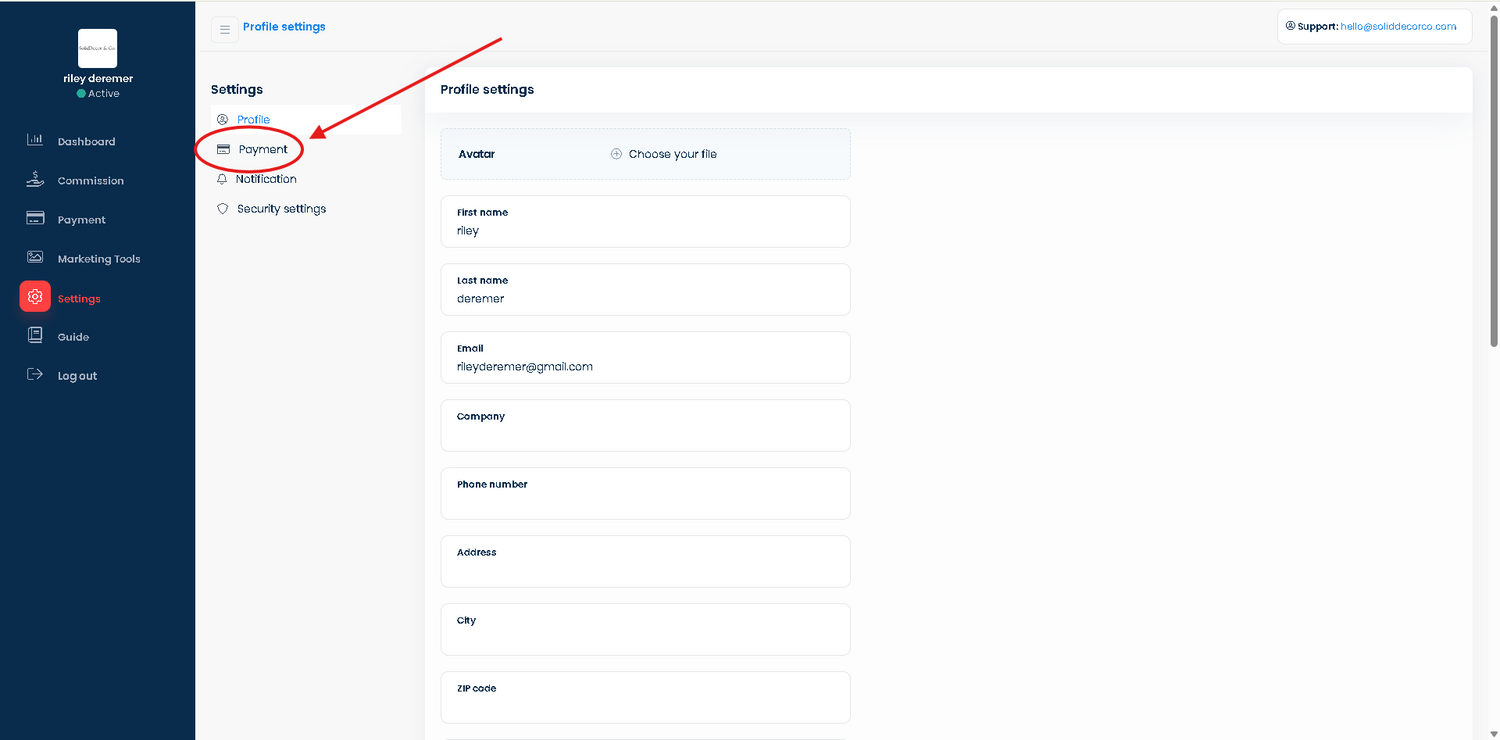The height and width of the screenshot is (740, 1500).
Task: Open the Guide section via its book icon
Action: click(35, 336)
